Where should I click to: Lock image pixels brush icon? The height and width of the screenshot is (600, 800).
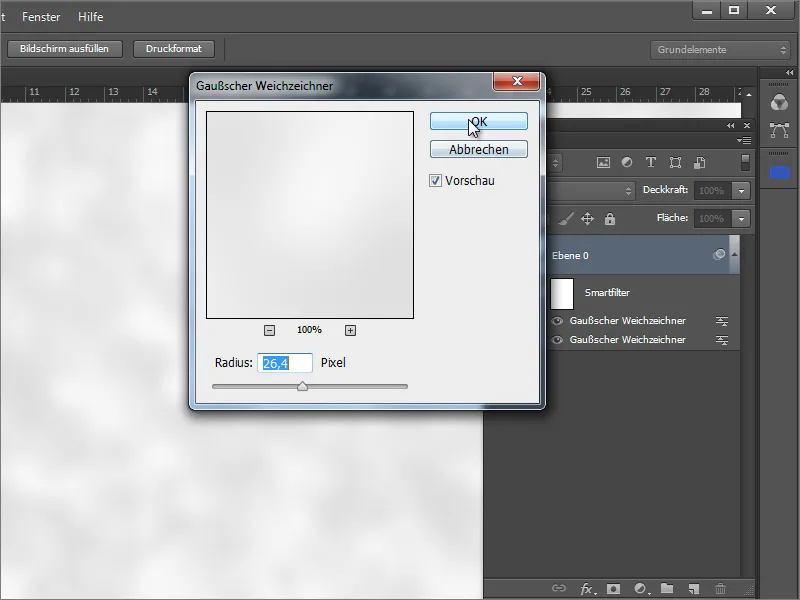pyautogui.click(x=565, y=219)
